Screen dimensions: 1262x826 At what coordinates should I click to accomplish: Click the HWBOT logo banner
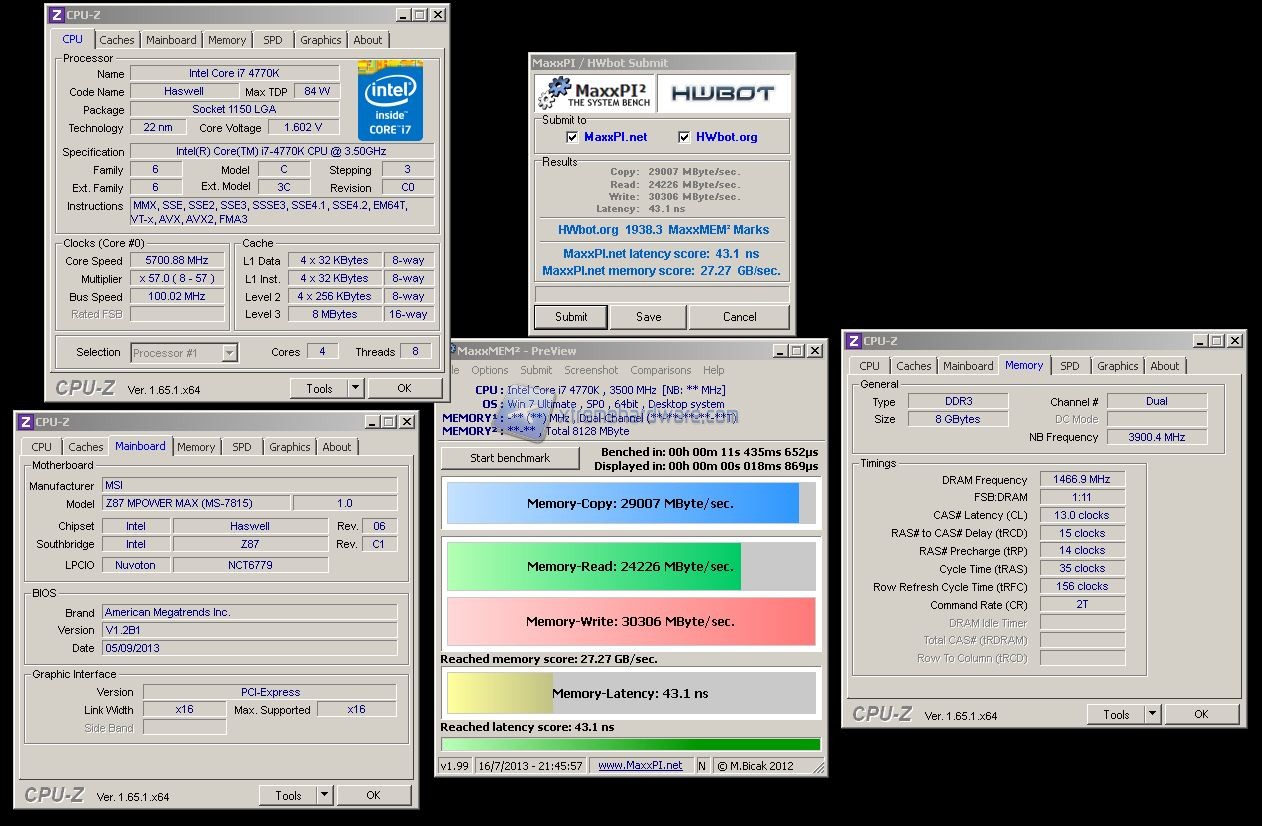click(x=722, y=94)
